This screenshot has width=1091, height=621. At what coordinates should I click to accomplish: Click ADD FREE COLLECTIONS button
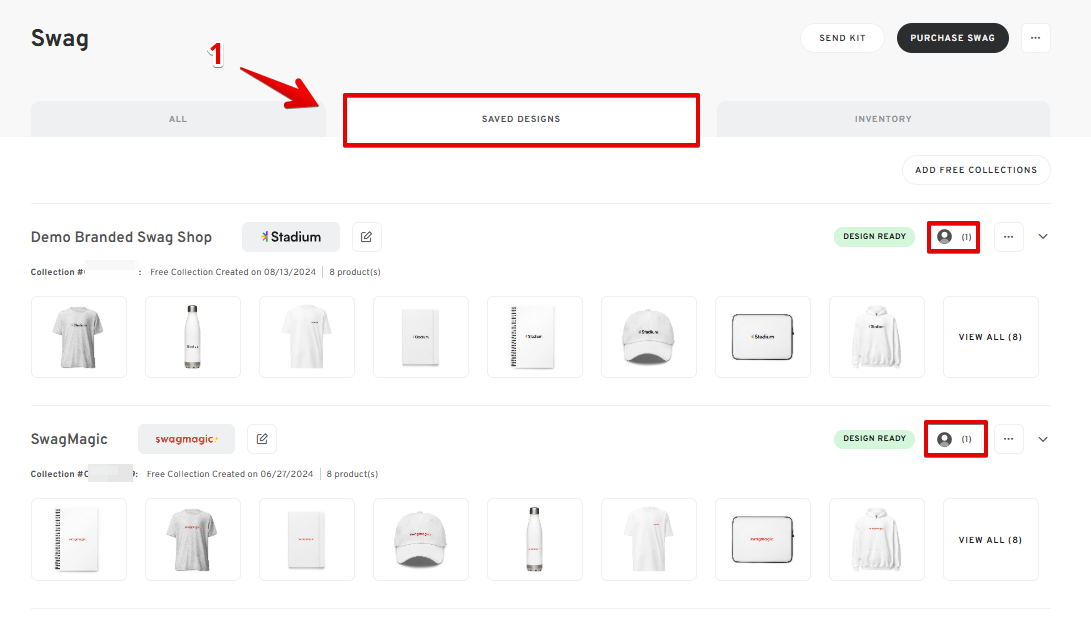pos(976,170)
